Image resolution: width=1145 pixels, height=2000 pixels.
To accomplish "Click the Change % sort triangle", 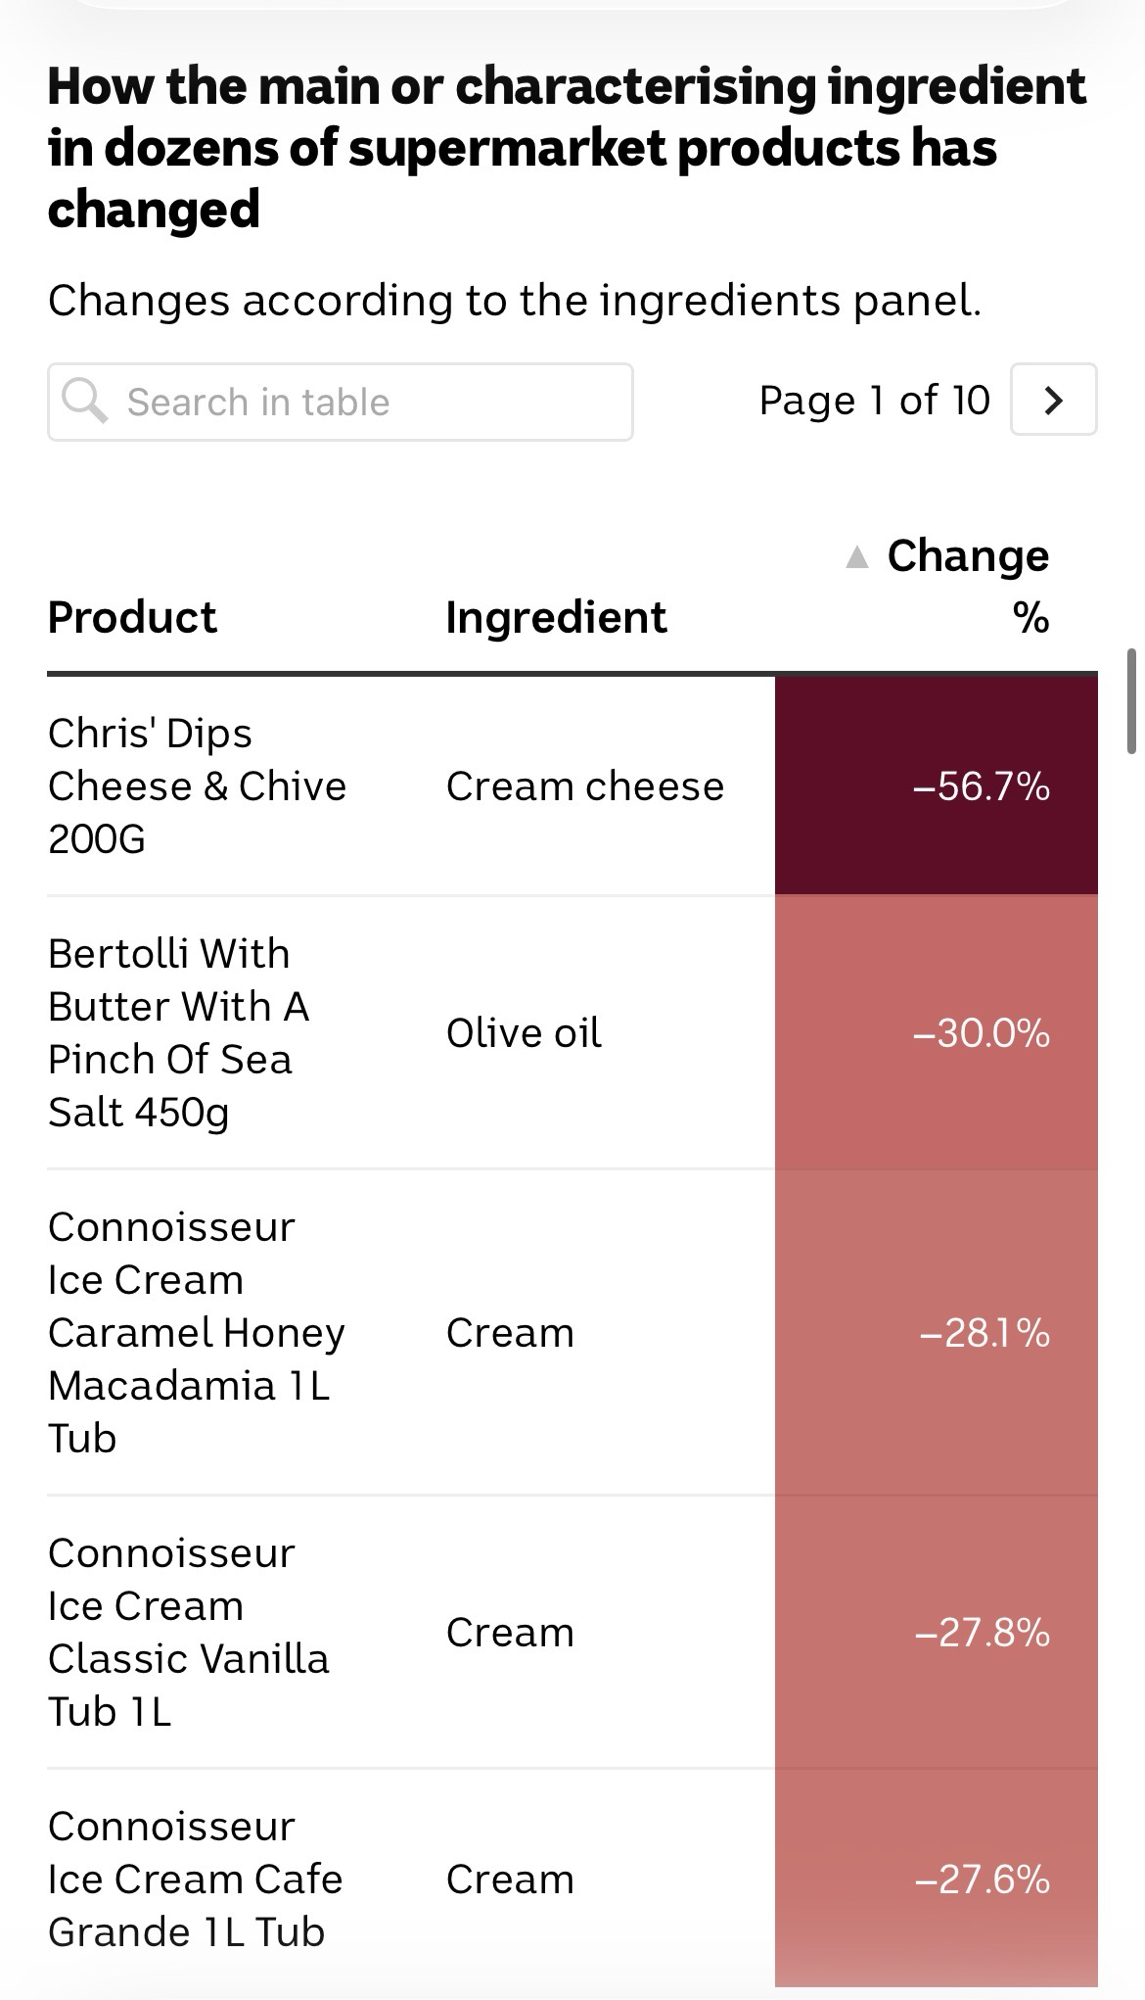I will (x=857, y=557).
